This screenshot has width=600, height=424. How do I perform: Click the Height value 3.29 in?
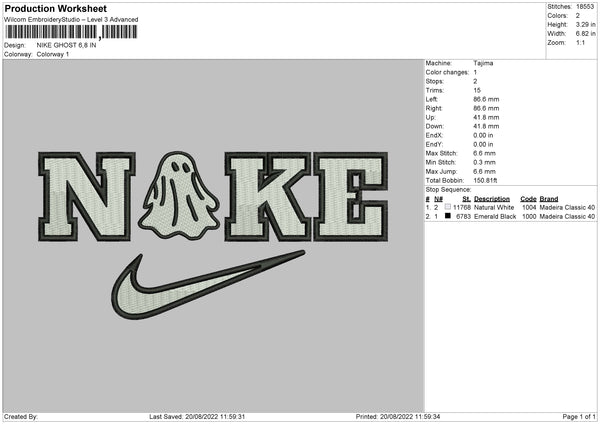[585, 24]
